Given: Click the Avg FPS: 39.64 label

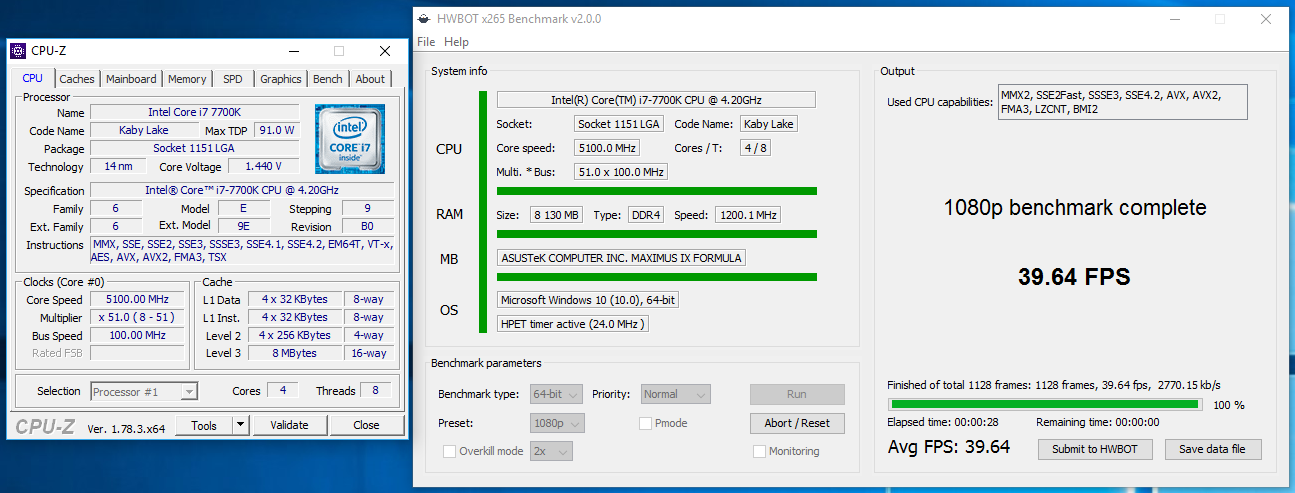Looking at the screenshot, I should [949, 447].
